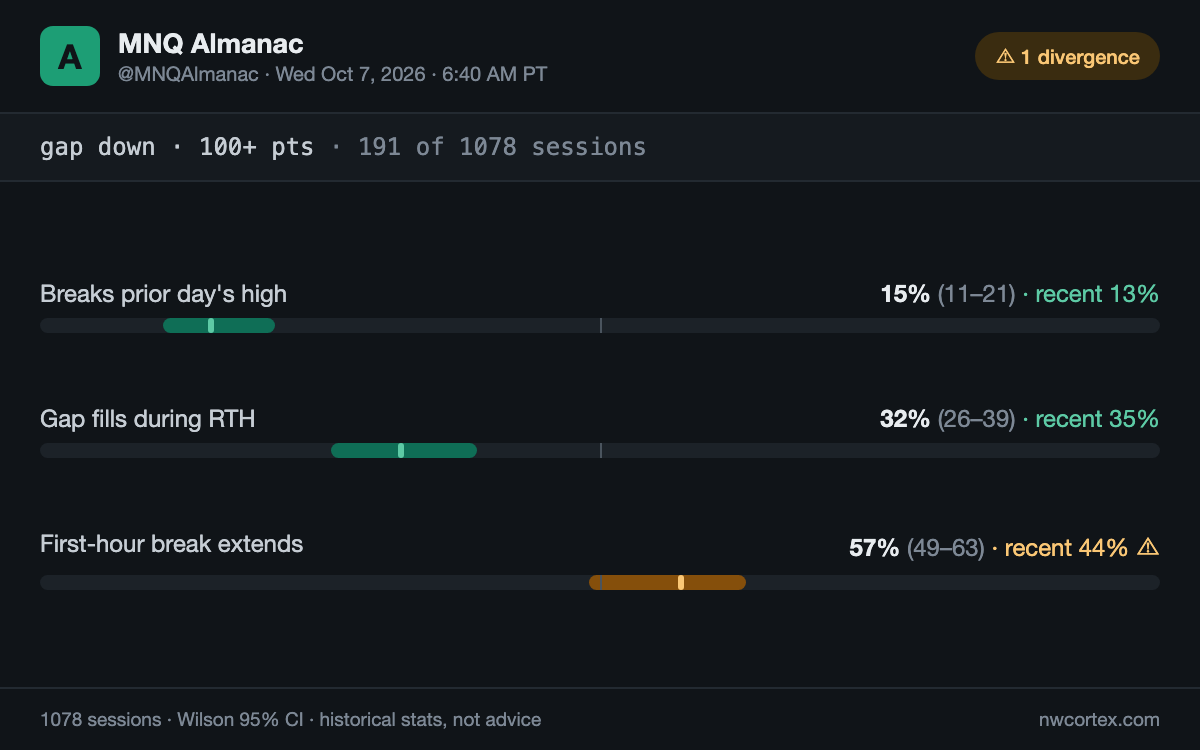The width and height of the screenshot is (1200, 750).
Task: Click the 57% marker on First-hour break bar
Action: click(681, 582)
